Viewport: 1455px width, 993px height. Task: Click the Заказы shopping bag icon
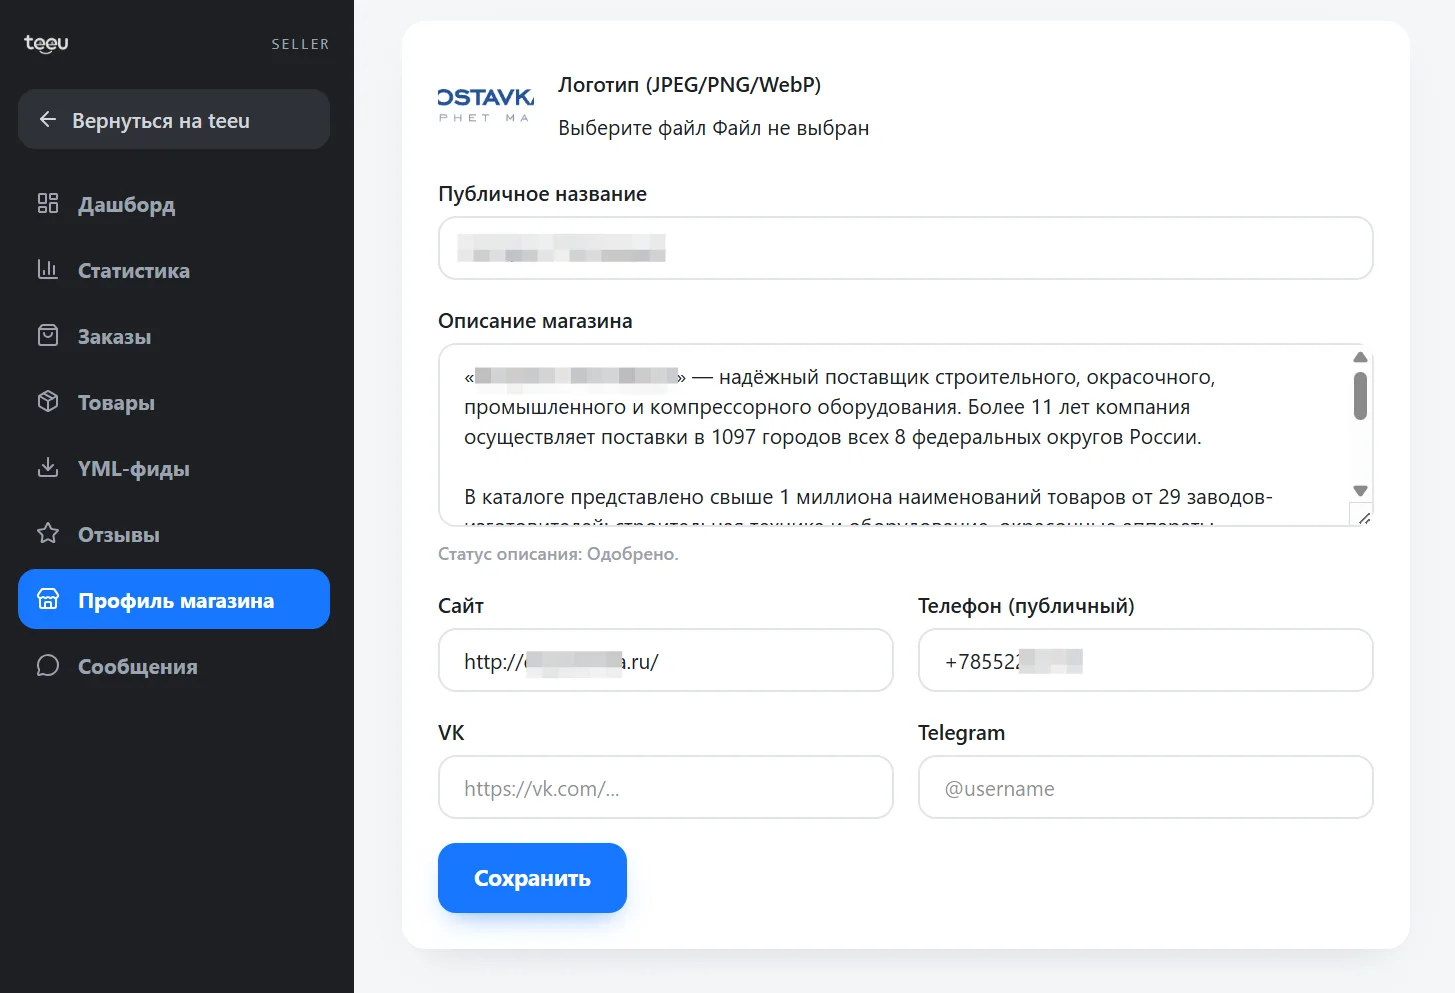coord(48,336)
